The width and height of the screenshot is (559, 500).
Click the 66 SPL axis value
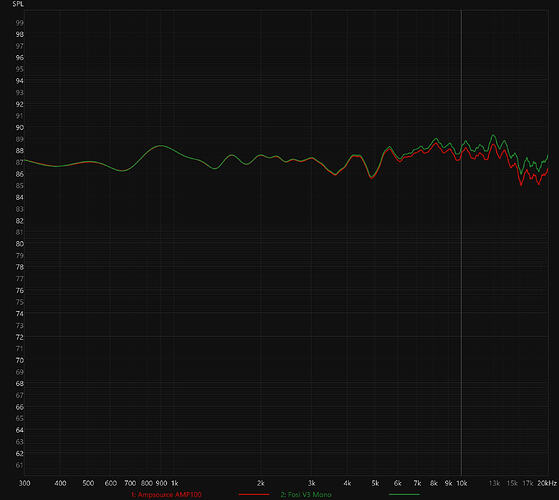tap(20, 407)
